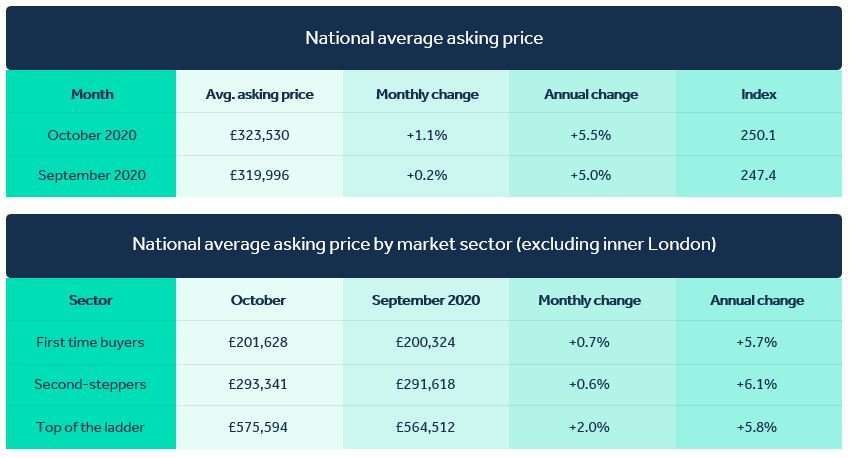Select the Second-steppers row label
The width and height of the screenshot is (849, 458).
click(90, 384)
